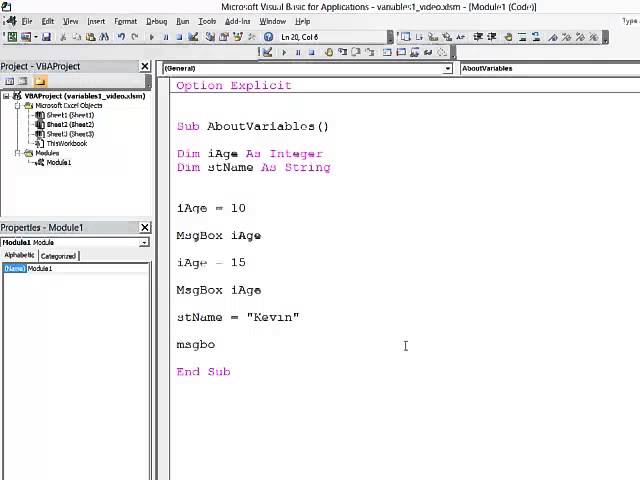This screenshot has width=640, height=480.
Task: Close the Properties - Module1 panel
Action: [145, 227]
